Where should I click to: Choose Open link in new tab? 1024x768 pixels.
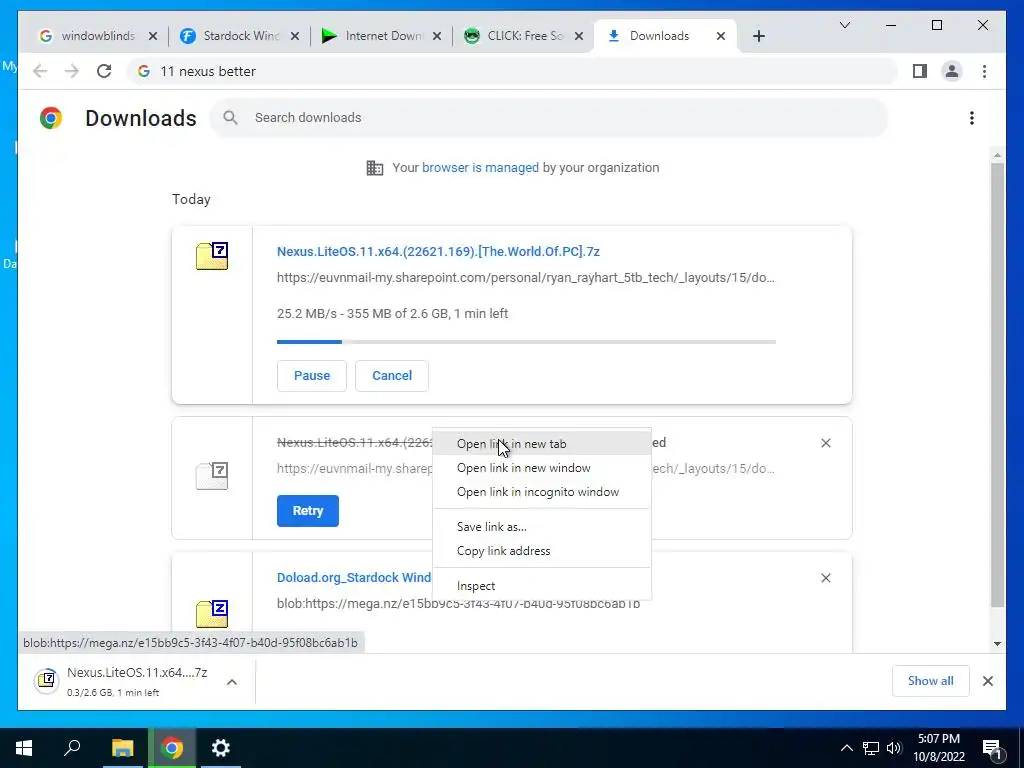[x=541, y=444]
